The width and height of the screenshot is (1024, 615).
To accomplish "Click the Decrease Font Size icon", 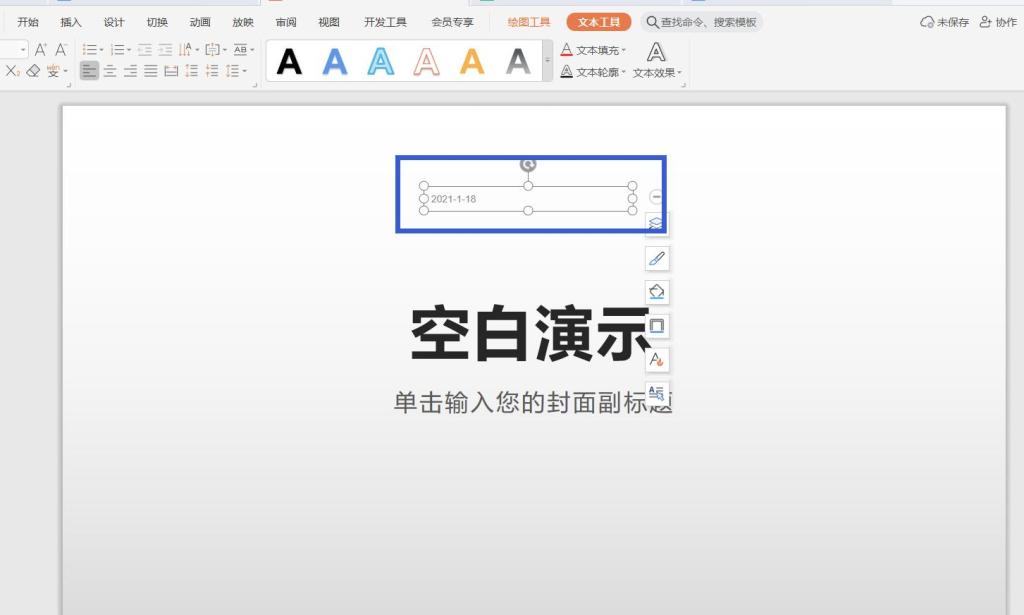I will 60,48.
